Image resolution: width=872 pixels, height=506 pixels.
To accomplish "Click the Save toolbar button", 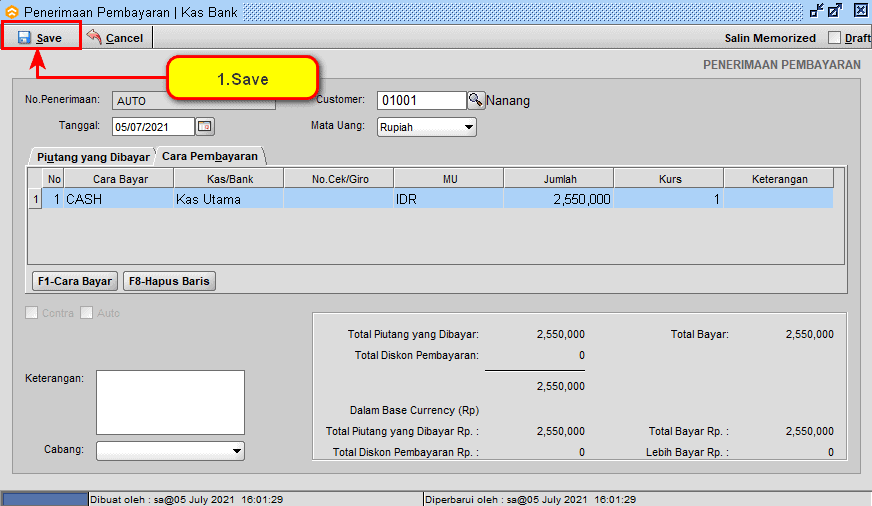I will point(41,37).
